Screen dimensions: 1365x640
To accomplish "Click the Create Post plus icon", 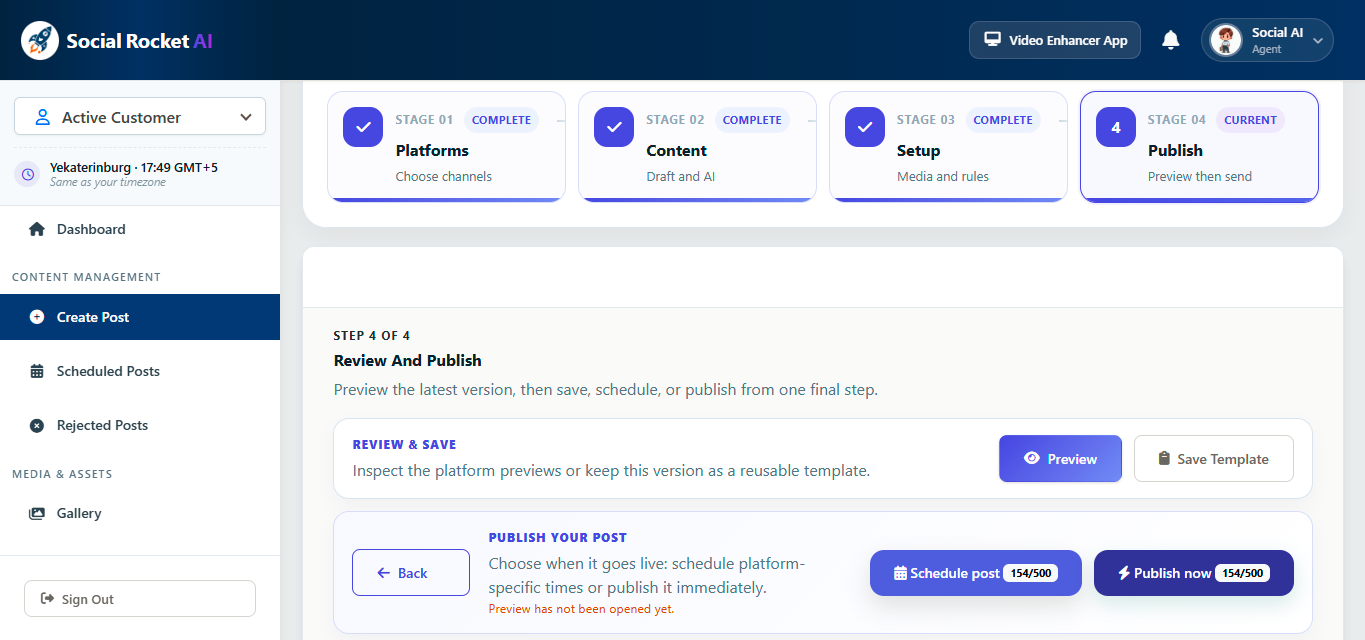I will click(x=37, y=317).
